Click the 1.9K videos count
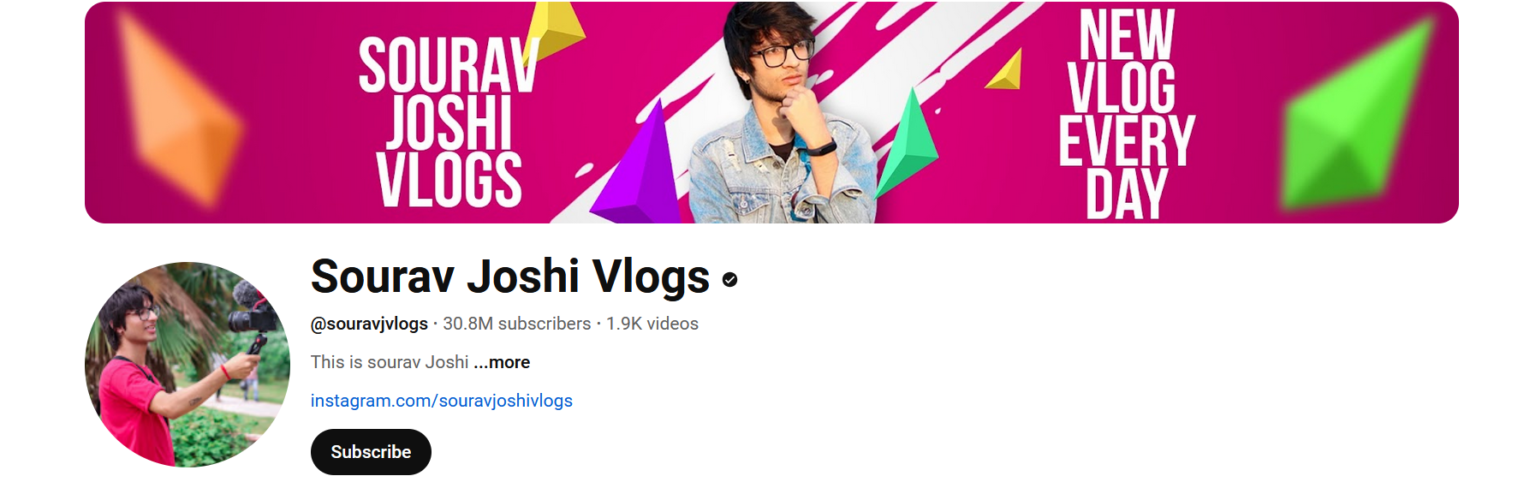The width and height of the screenshot is (1536, 488). 652,324
